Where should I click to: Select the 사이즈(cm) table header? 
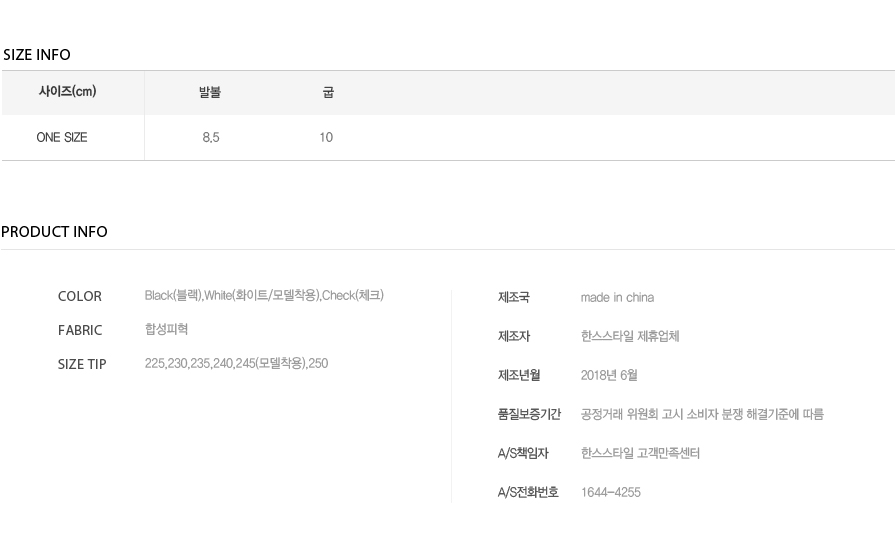coord(67,91)
